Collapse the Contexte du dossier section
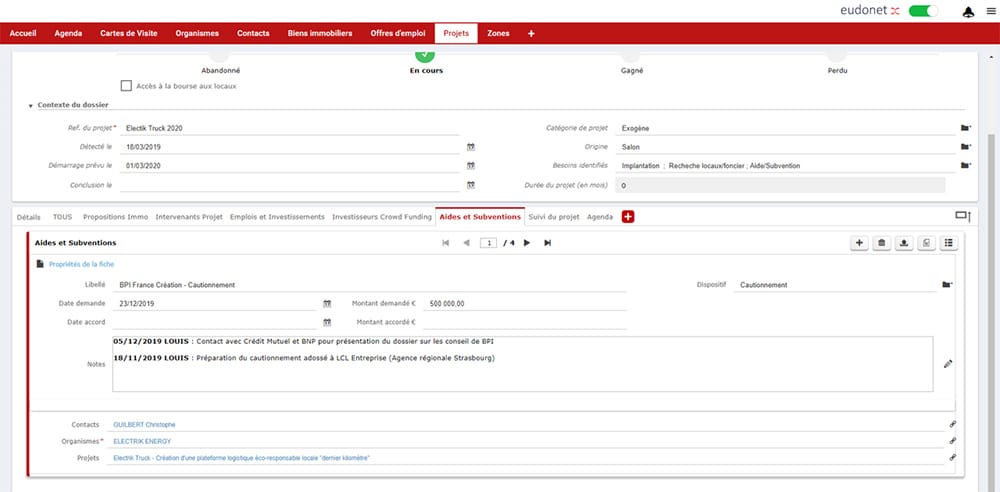The width and height of the screenshot is (1000, 492). pyautogui.click(x=31, y=105)
